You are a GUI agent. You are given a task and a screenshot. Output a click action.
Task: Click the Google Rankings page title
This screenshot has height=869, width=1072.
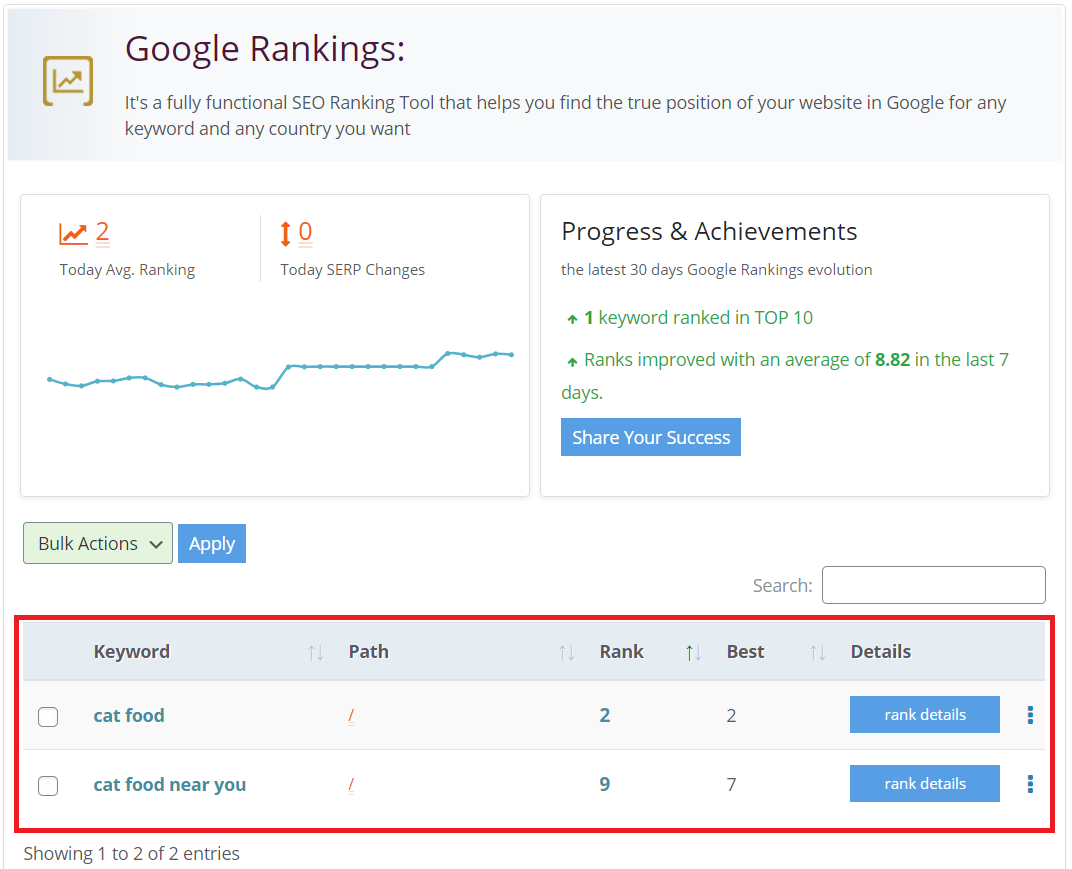[x=265, y=49]
